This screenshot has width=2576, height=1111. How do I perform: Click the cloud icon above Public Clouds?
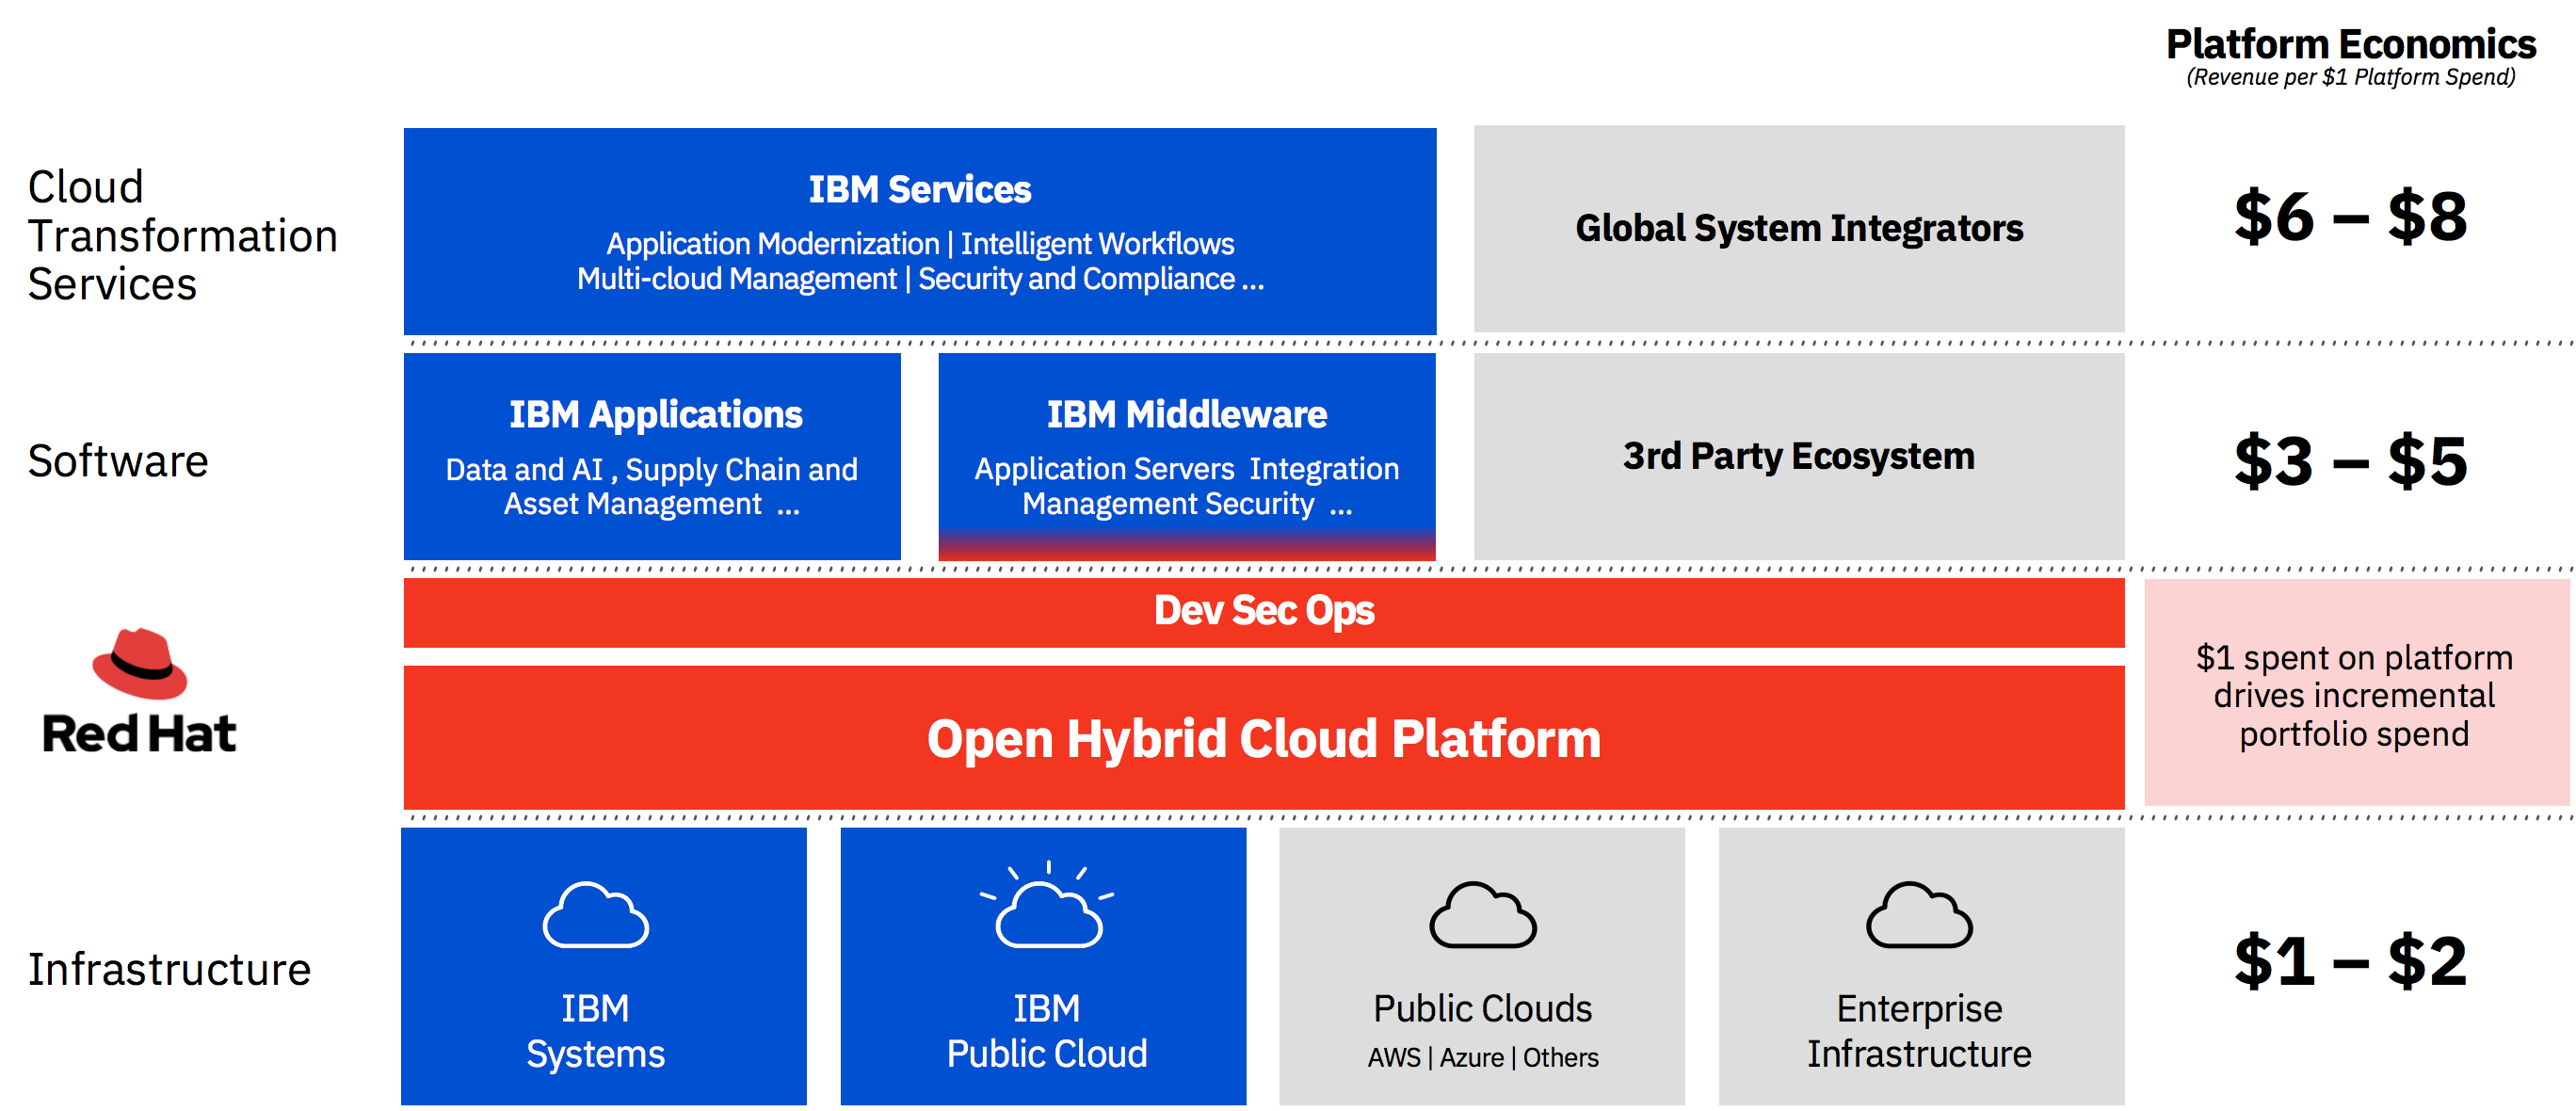pyautogui.click(x=1482, y=914)
